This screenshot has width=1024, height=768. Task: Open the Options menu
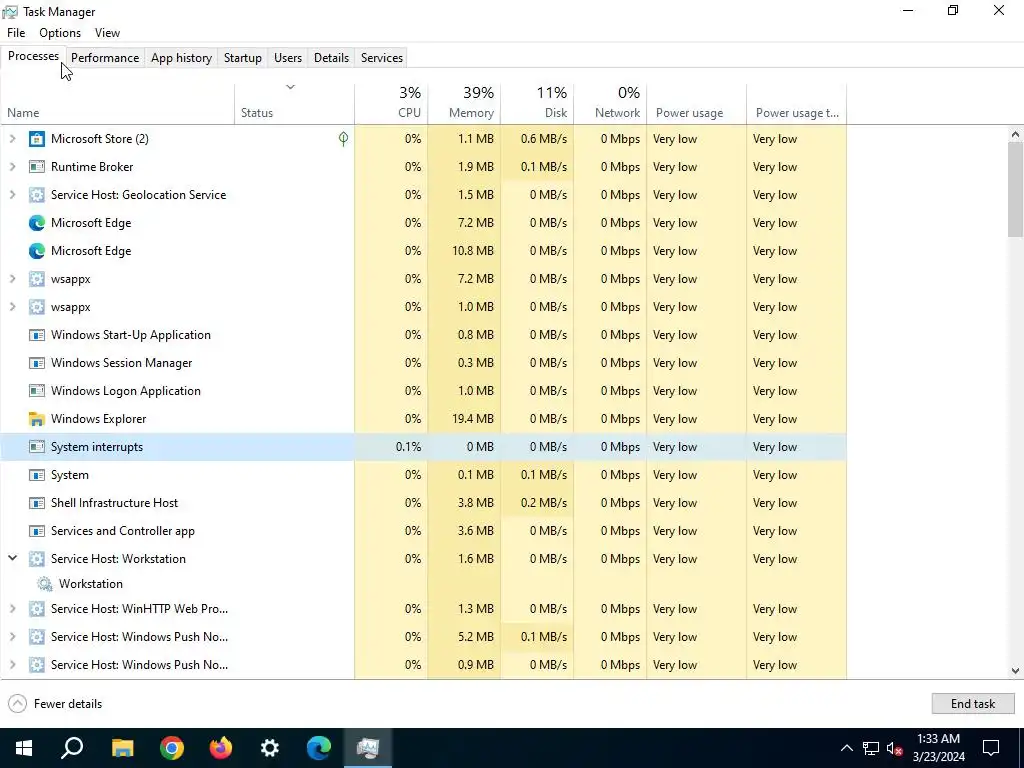60,33
